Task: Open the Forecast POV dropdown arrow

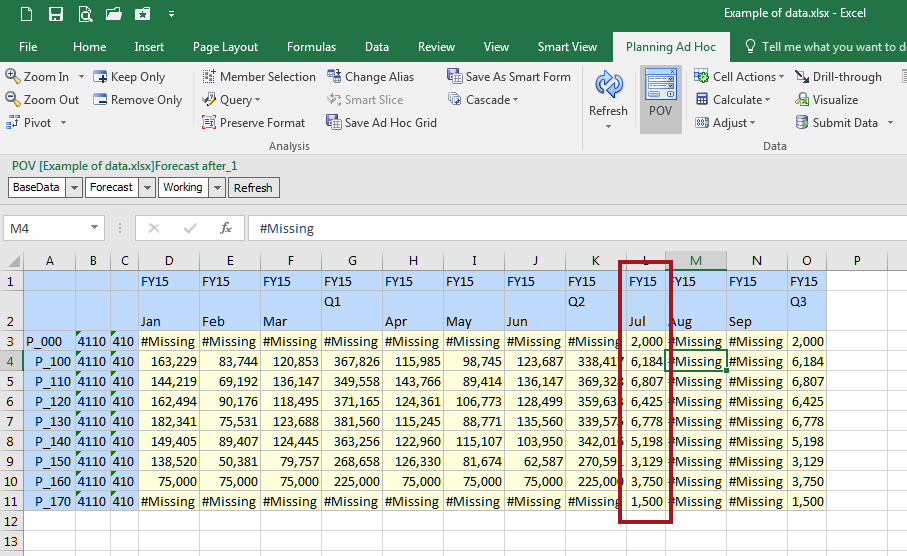Action: [x=148, y=187]
